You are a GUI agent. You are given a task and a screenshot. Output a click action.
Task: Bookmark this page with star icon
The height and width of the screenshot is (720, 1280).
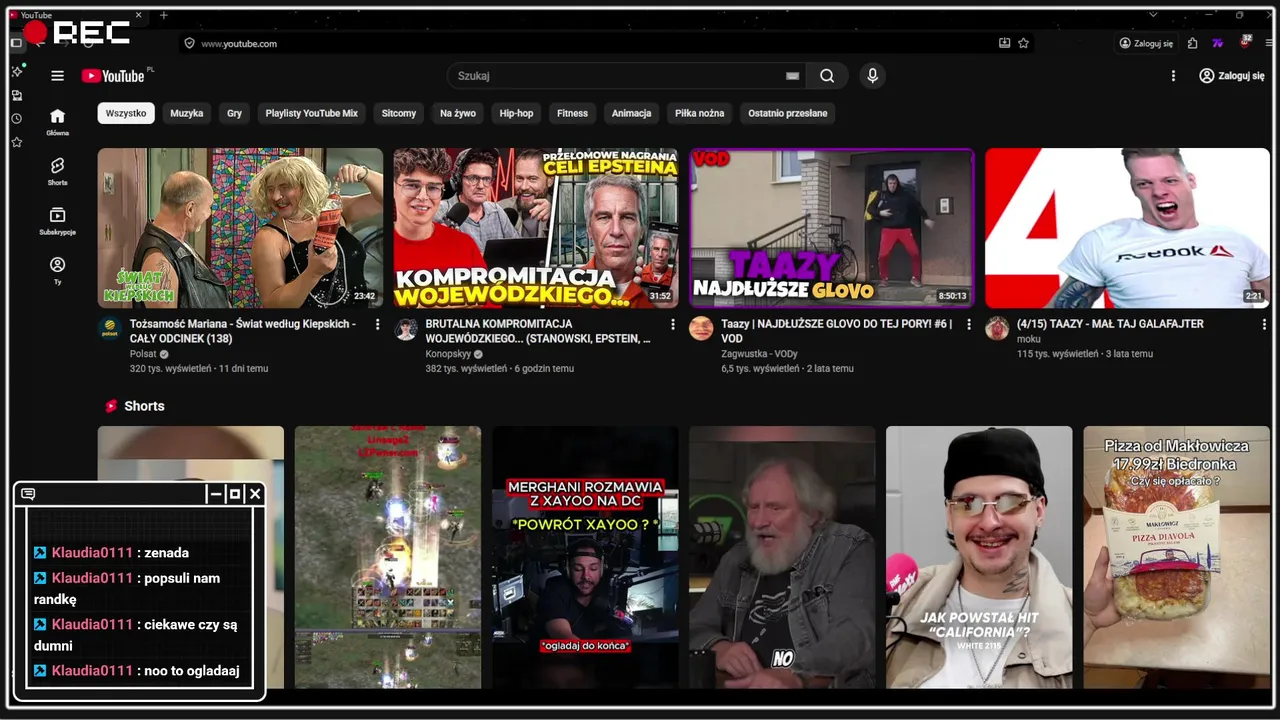(1023, 43)
